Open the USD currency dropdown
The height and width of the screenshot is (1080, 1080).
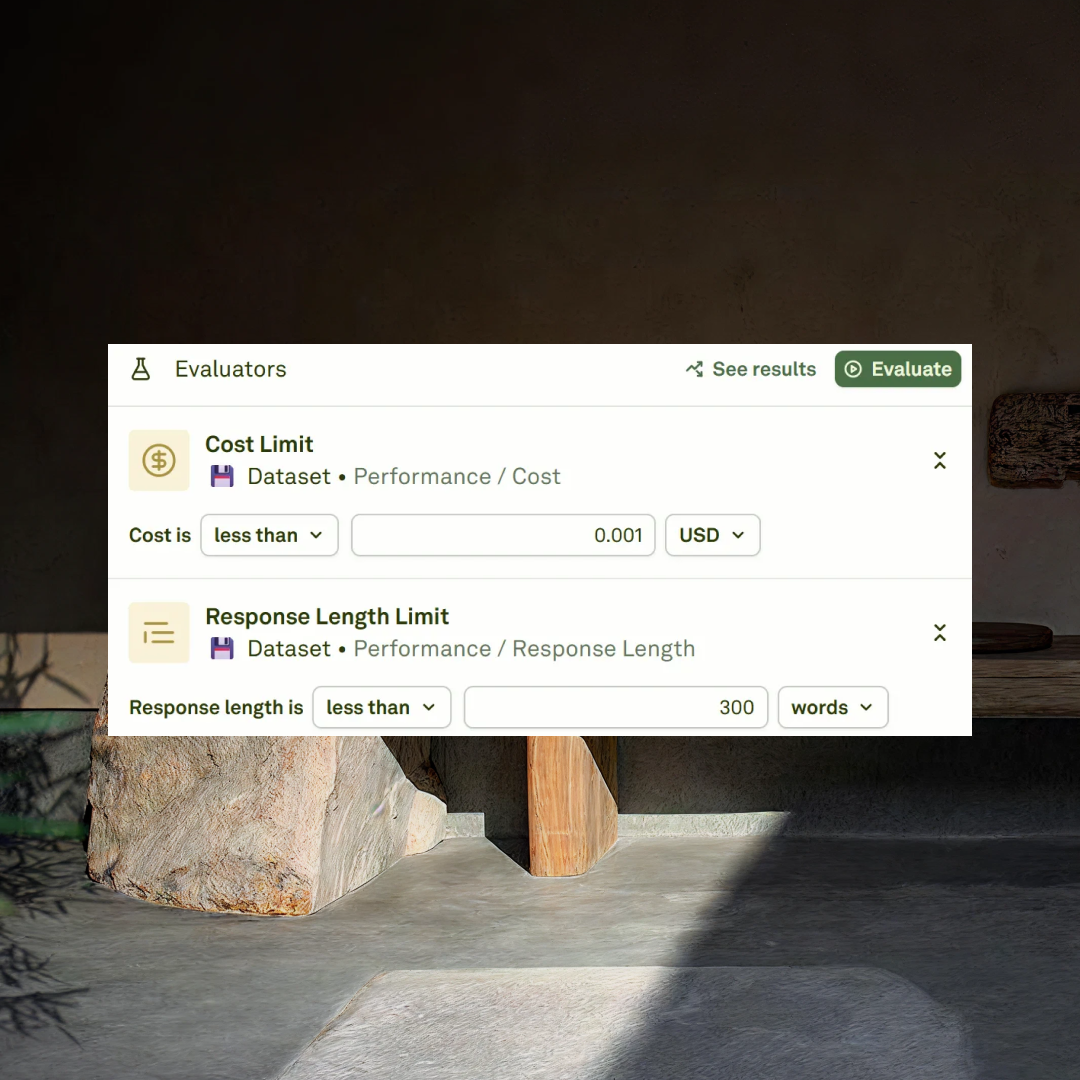pos(712,535)
